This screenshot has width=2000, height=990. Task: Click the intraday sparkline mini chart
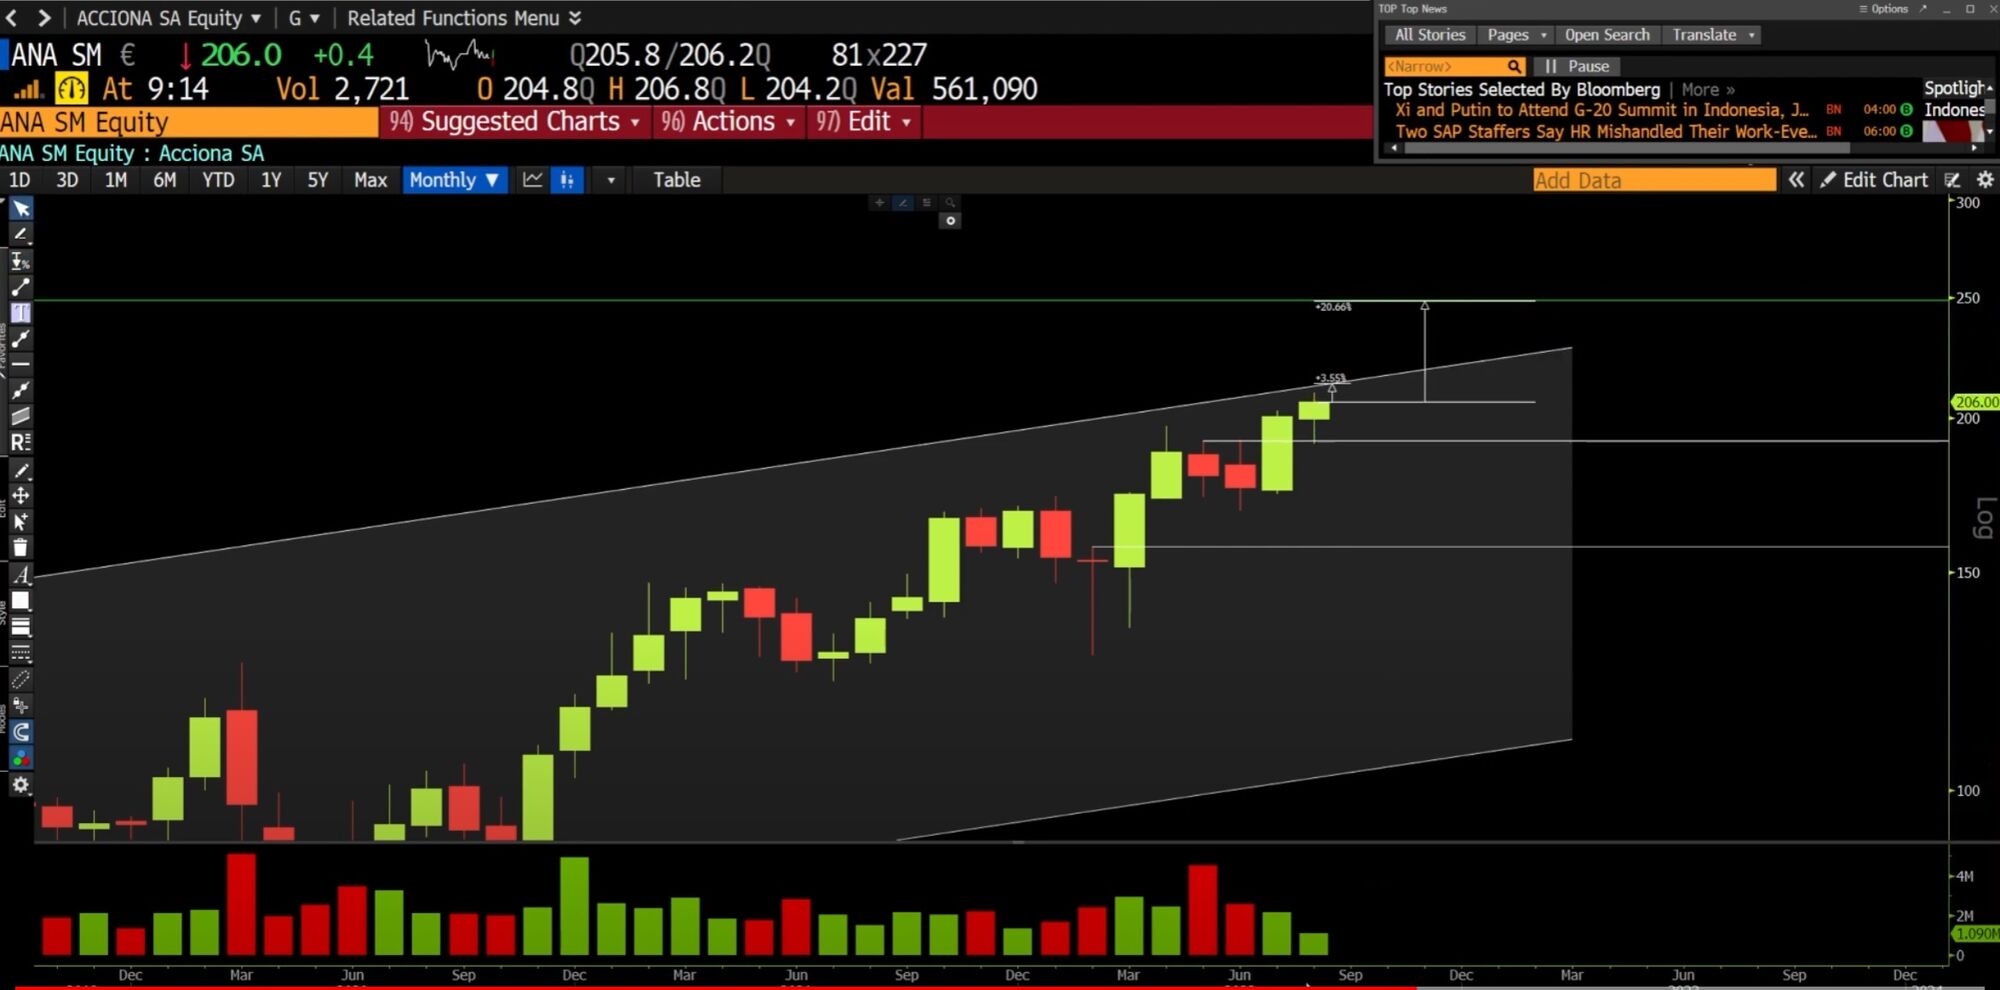[459, 54]
